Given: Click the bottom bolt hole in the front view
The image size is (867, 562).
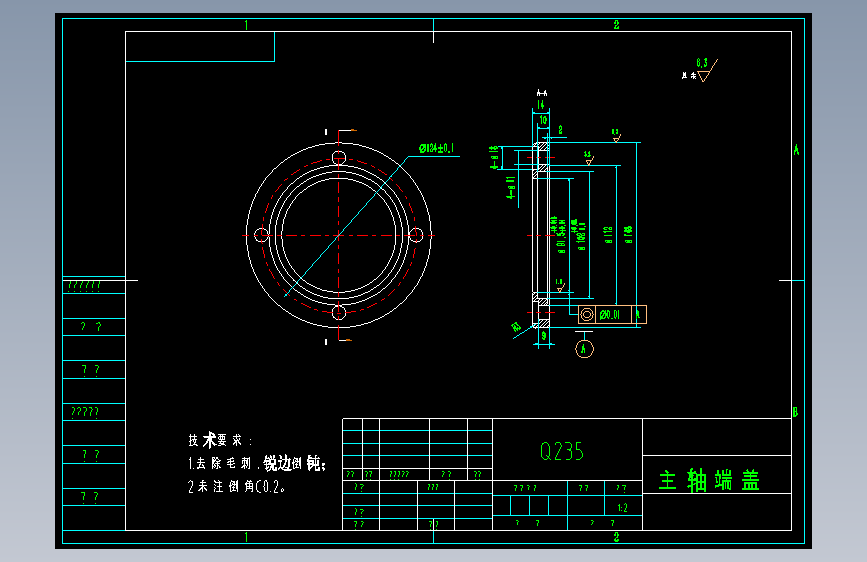Looking at the screenshot, I should point(339,313).
